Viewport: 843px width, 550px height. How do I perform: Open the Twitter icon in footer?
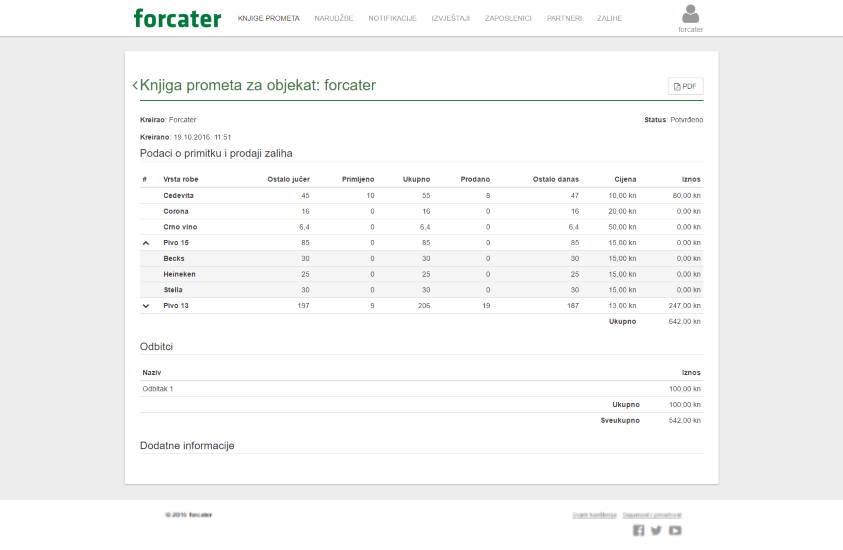(x=657, y=531)
